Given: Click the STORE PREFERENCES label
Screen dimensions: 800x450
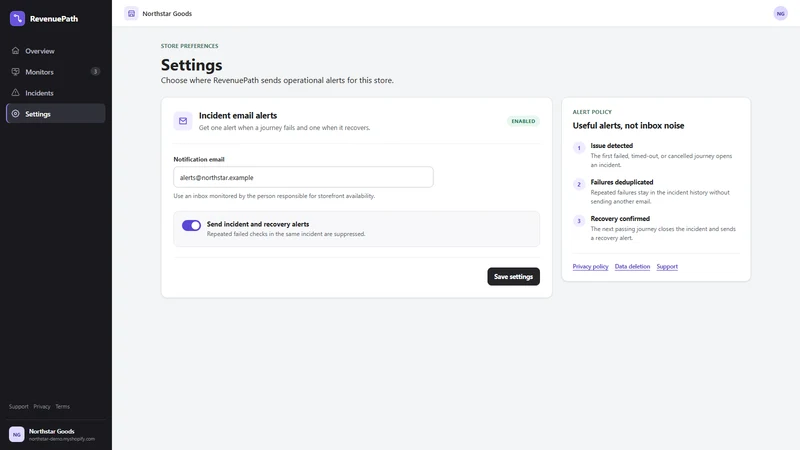Looking at the screenshot, I should click(189, 46).
